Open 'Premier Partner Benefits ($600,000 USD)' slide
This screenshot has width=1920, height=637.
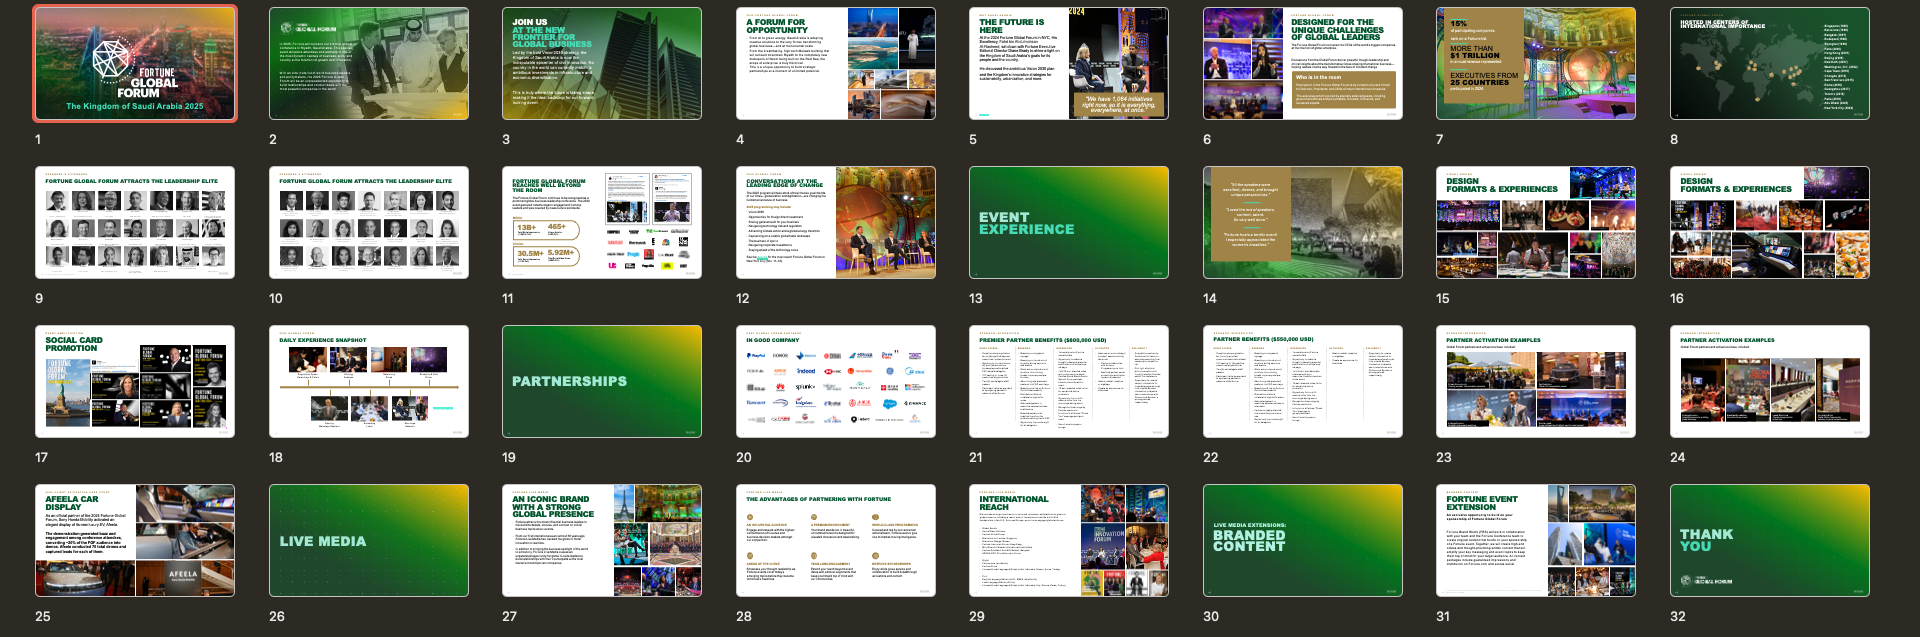pyautogui.click(x=1069, y=382)
